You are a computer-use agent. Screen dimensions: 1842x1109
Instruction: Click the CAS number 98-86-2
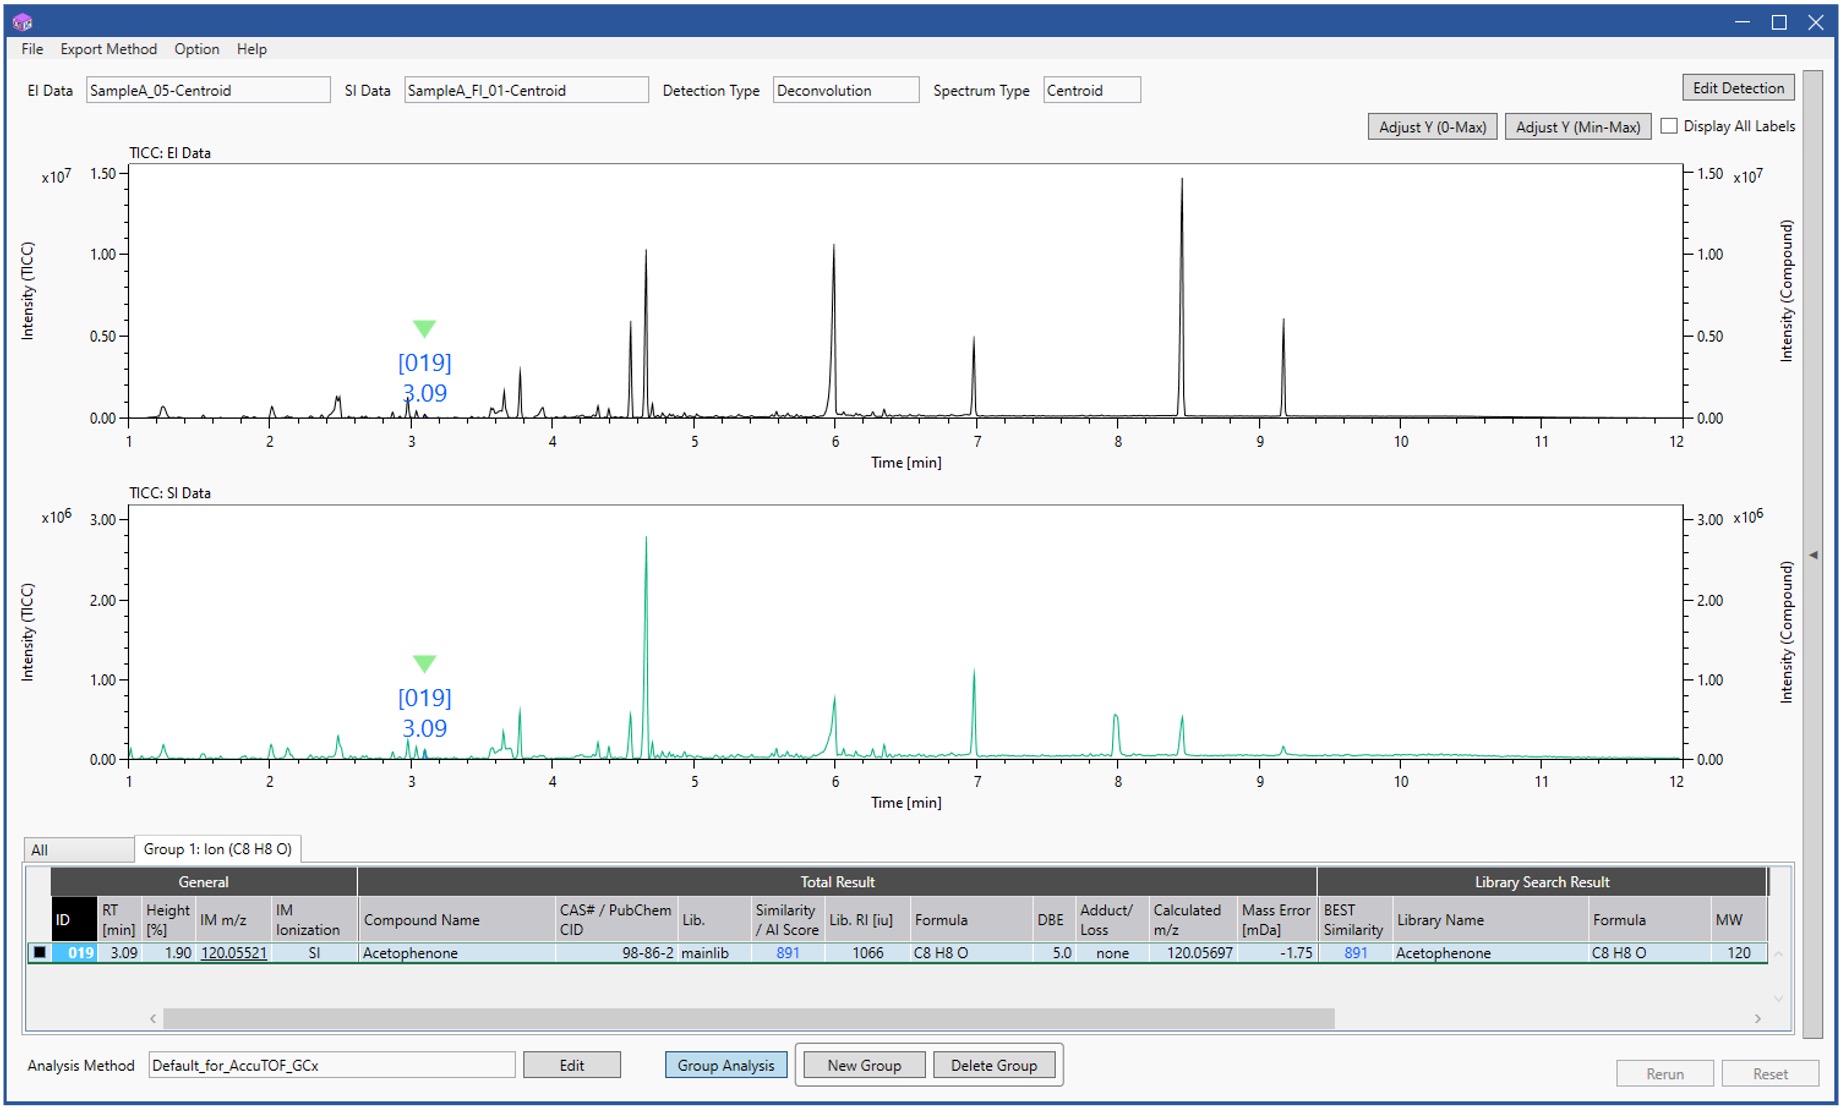647,953
